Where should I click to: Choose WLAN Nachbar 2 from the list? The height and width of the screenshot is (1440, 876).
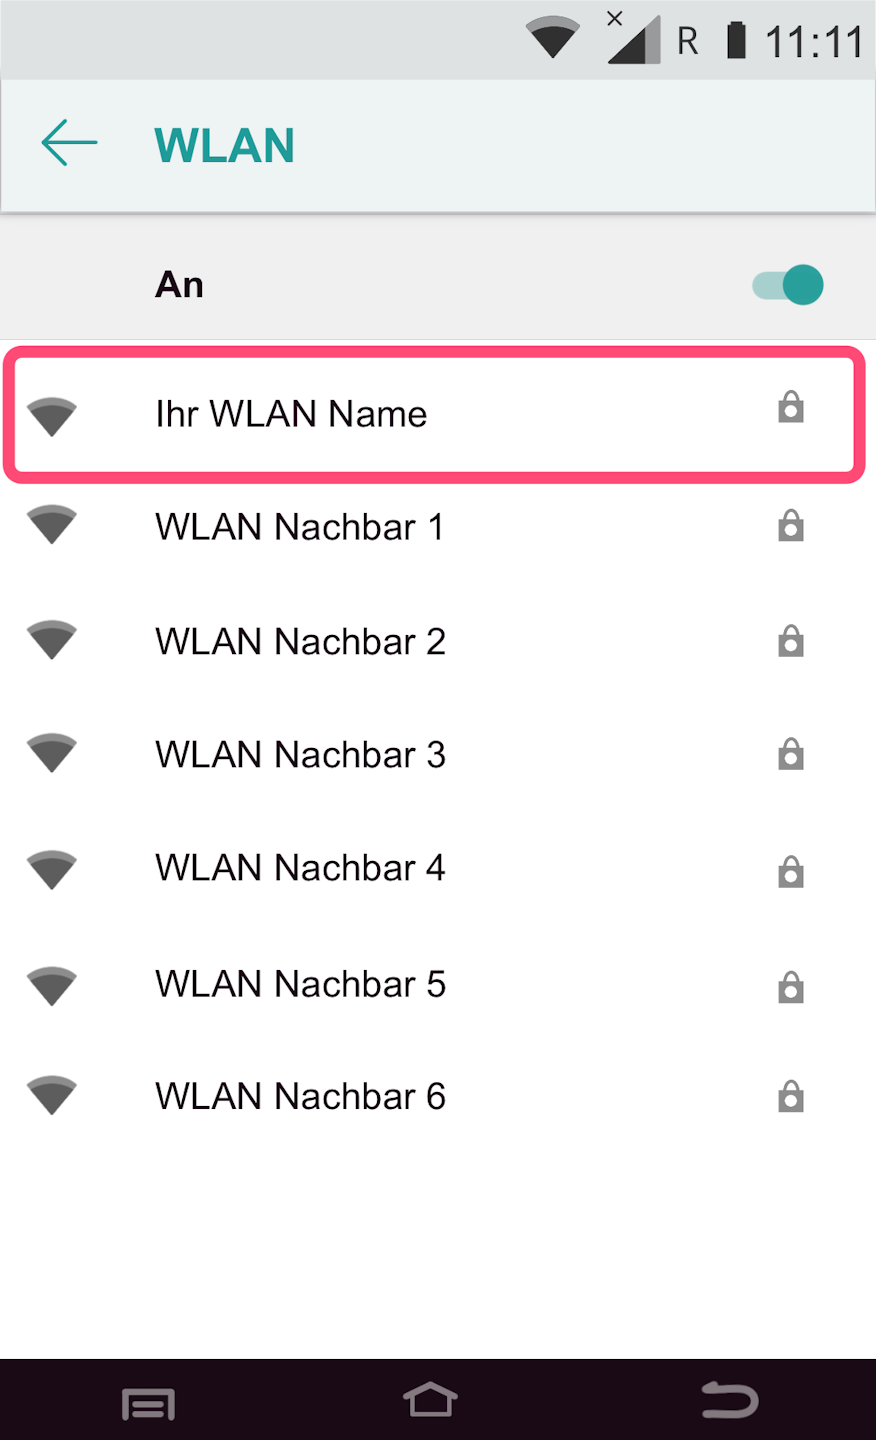coord(438,641)
